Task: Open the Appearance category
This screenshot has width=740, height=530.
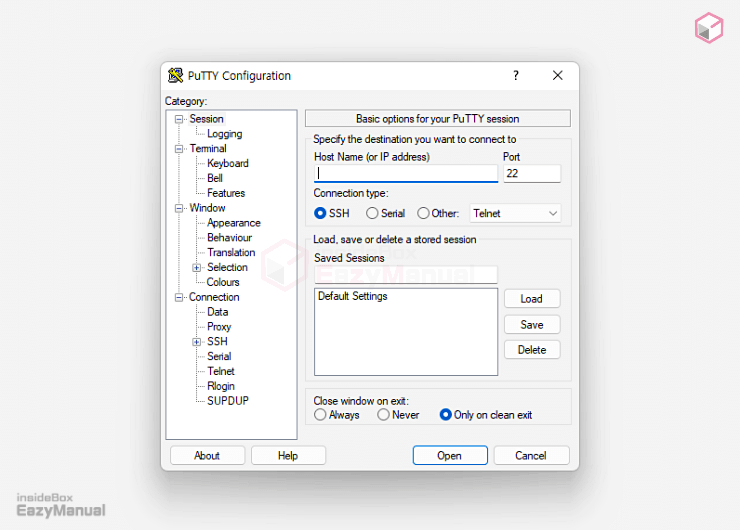Action: 234,223
